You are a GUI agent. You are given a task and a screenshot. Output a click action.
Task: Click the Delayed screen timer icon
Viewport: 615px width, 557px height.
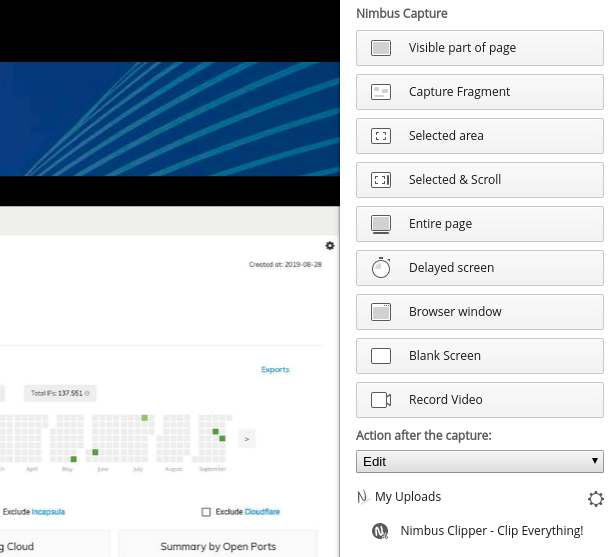381,268
